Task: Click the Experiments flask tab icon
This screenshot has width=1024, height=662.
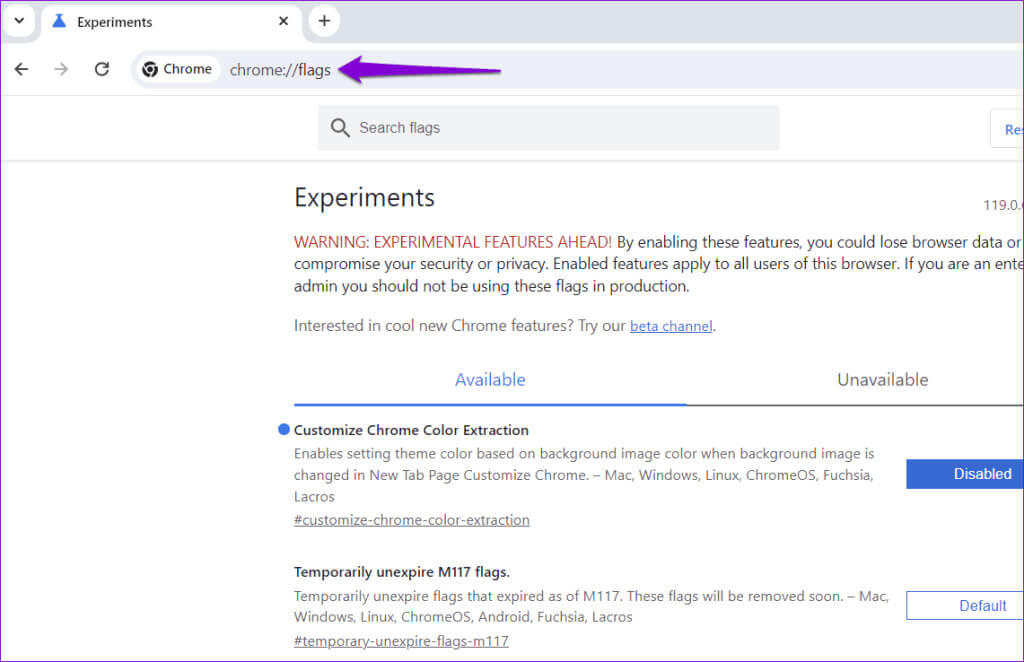Action: 59,21
